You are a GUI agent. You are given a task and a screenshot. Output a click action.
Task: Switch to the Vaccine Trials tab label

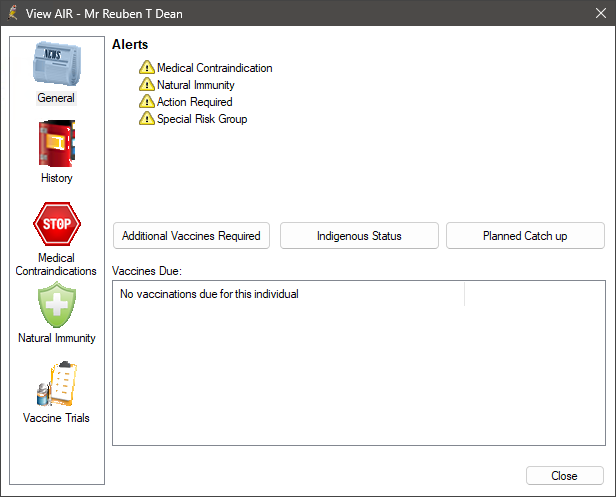[56, 418]
